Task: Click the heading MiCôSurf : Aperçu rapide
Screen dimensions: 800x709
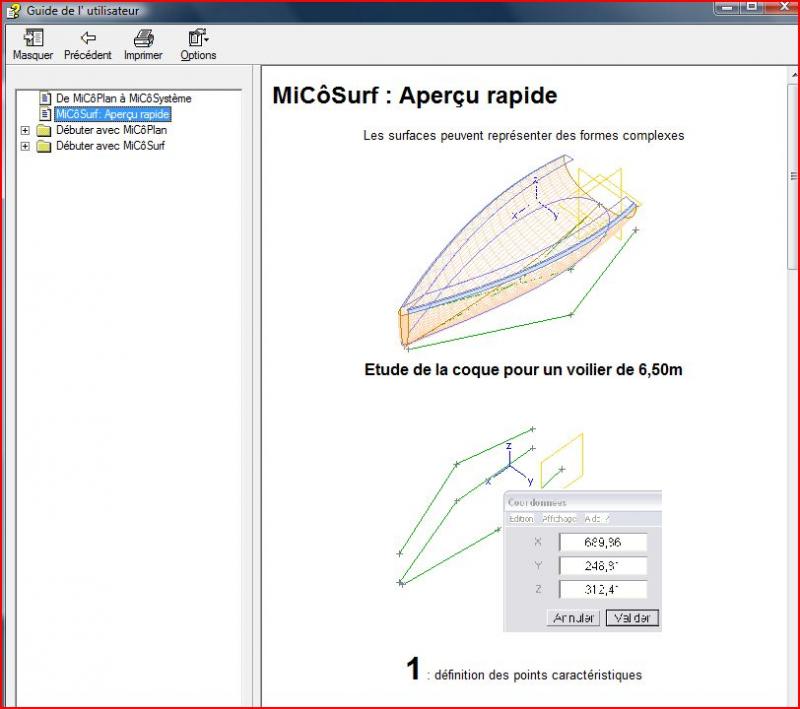Action: (415, 95)
